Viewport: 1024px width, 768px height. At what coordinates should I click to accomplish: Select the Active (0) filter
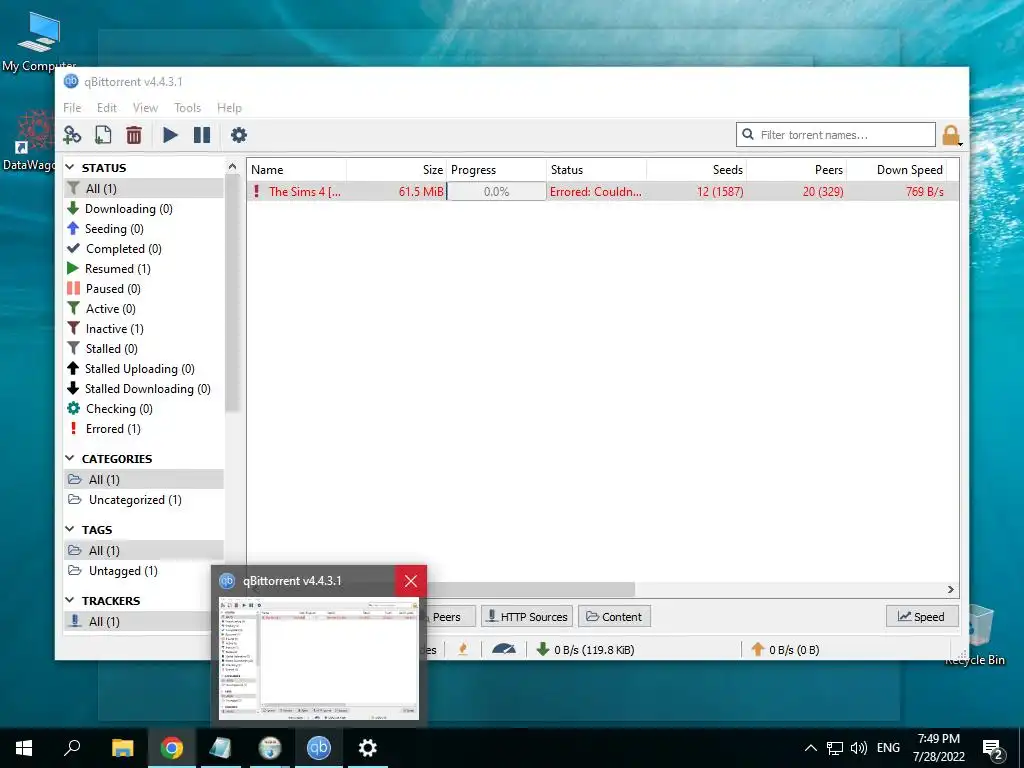144,309
